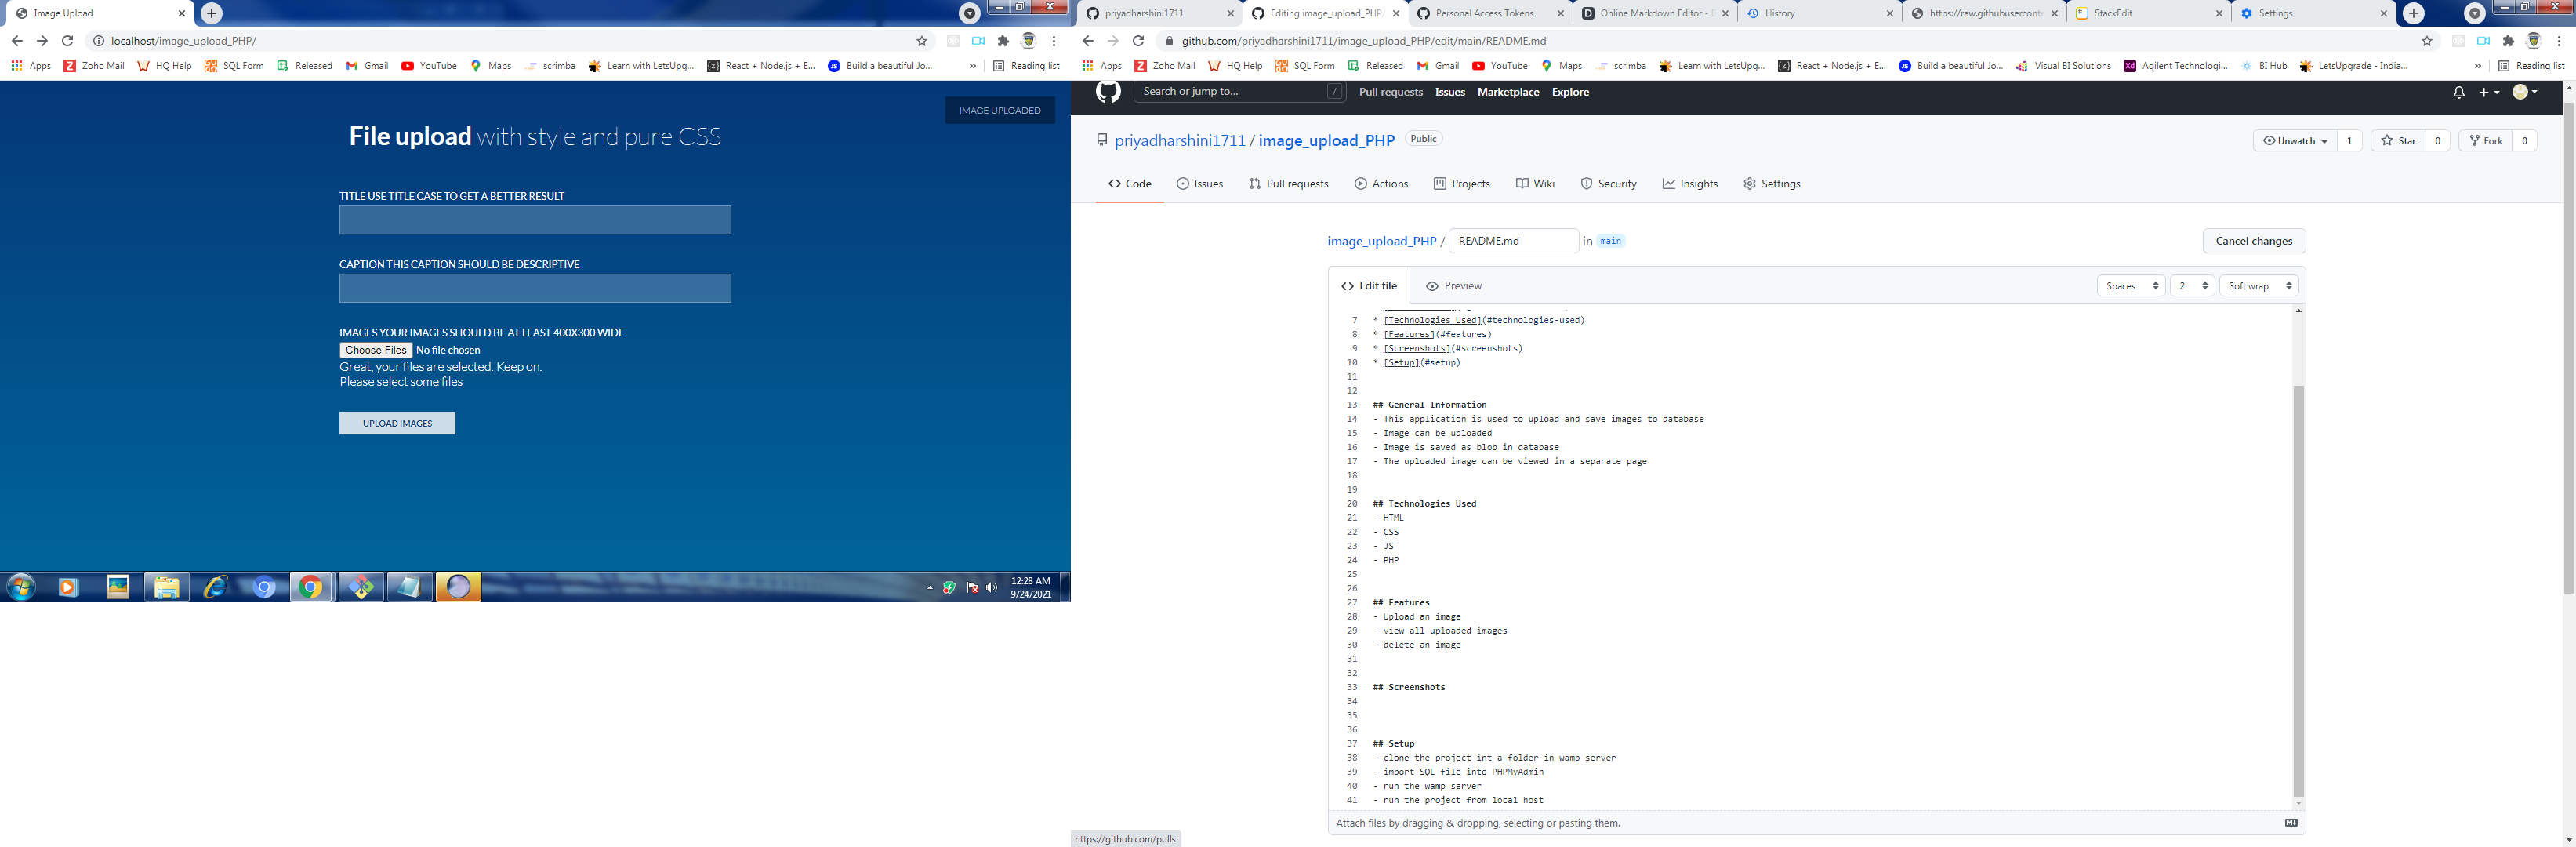
Task: Open the Apps shortcut in the localhost bookmarks bar
Action: [31, 66]
